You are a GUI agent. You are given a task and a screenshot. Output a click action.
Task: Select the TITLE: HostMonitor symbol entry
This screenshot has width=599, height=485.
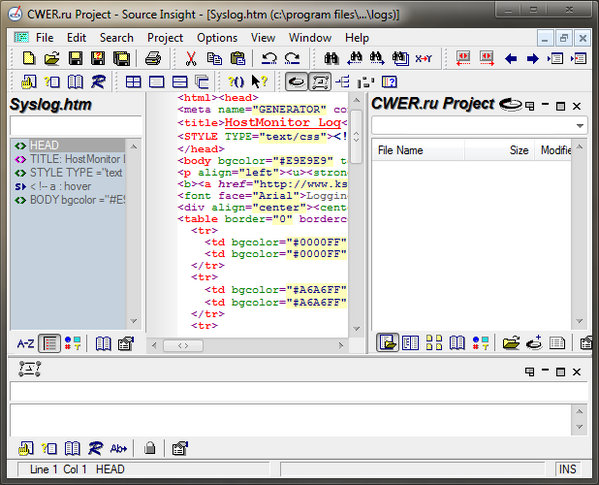pos(68,159)
